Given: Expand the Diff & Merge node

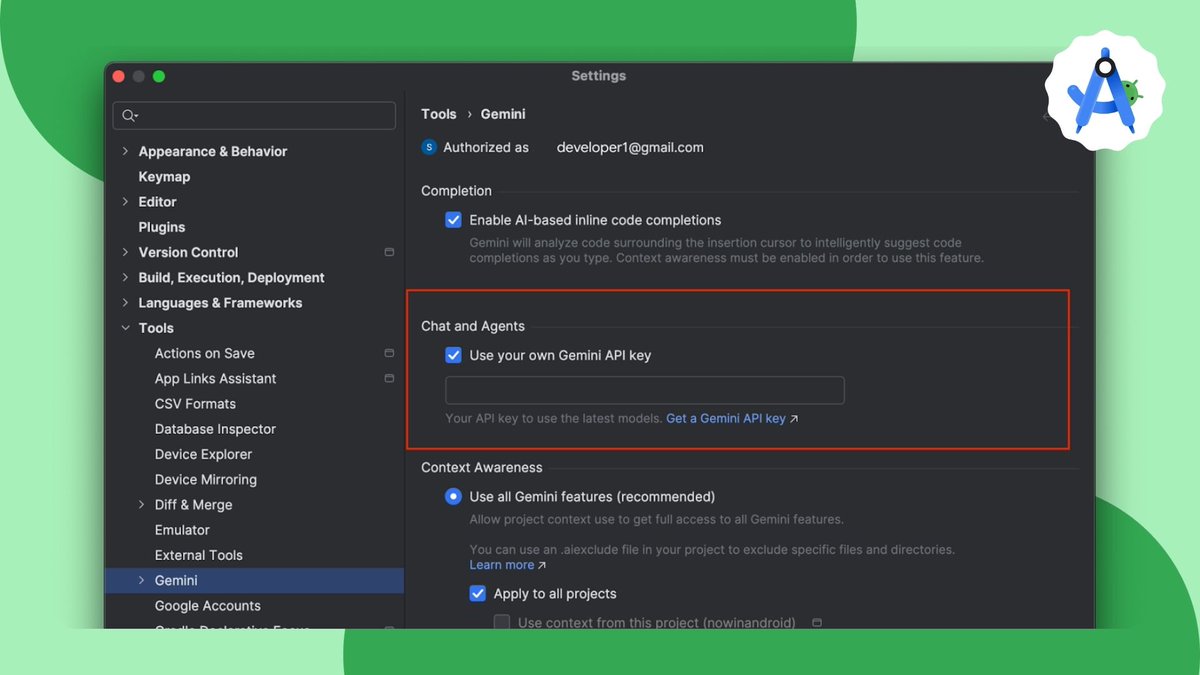Looking at the screenshot, I should [x=141, y=505].
